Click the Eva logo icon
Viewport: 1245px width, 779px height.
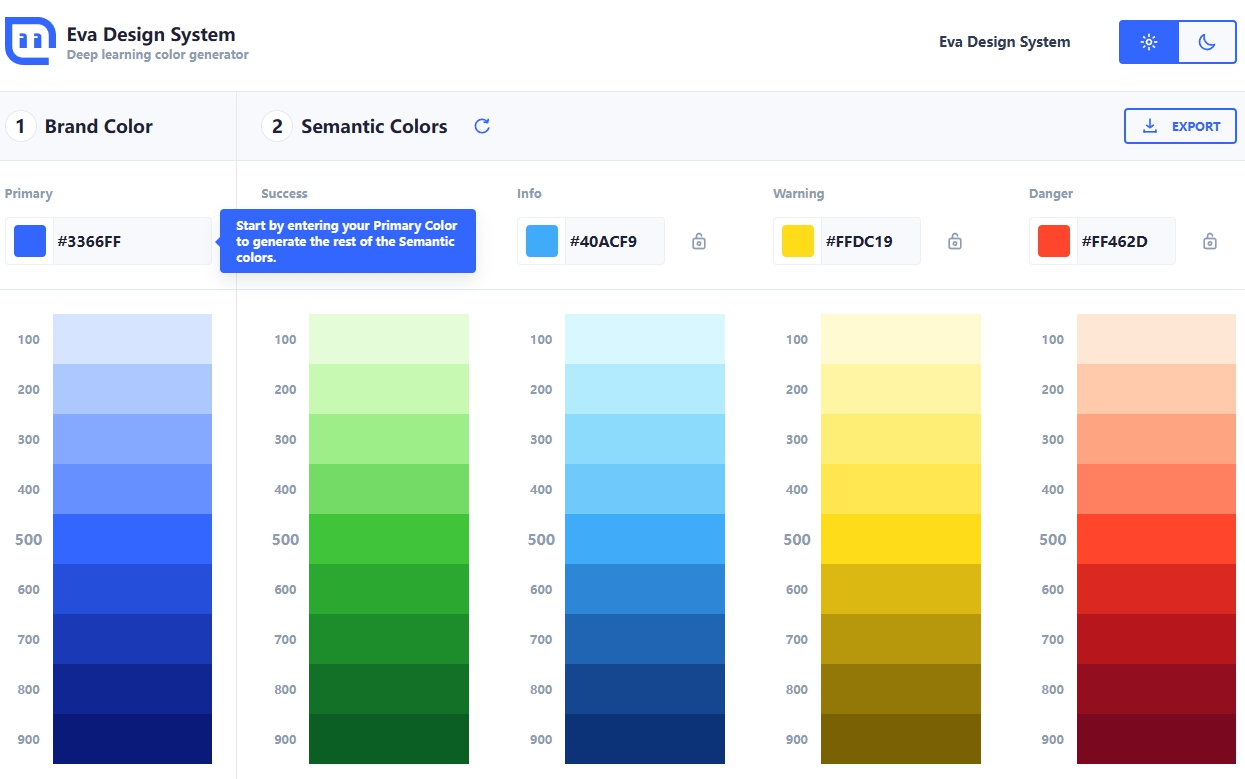30,40
